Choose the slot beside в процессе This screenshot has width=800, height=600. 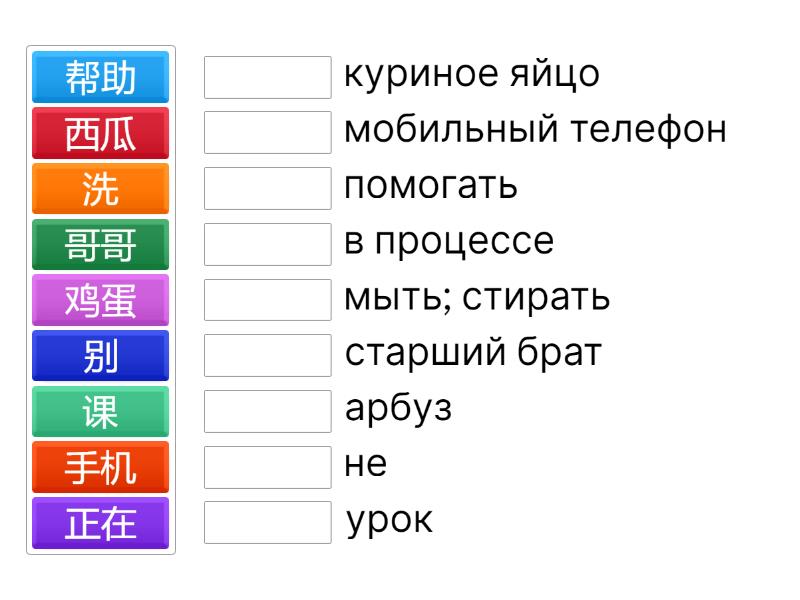click(267, 244)
